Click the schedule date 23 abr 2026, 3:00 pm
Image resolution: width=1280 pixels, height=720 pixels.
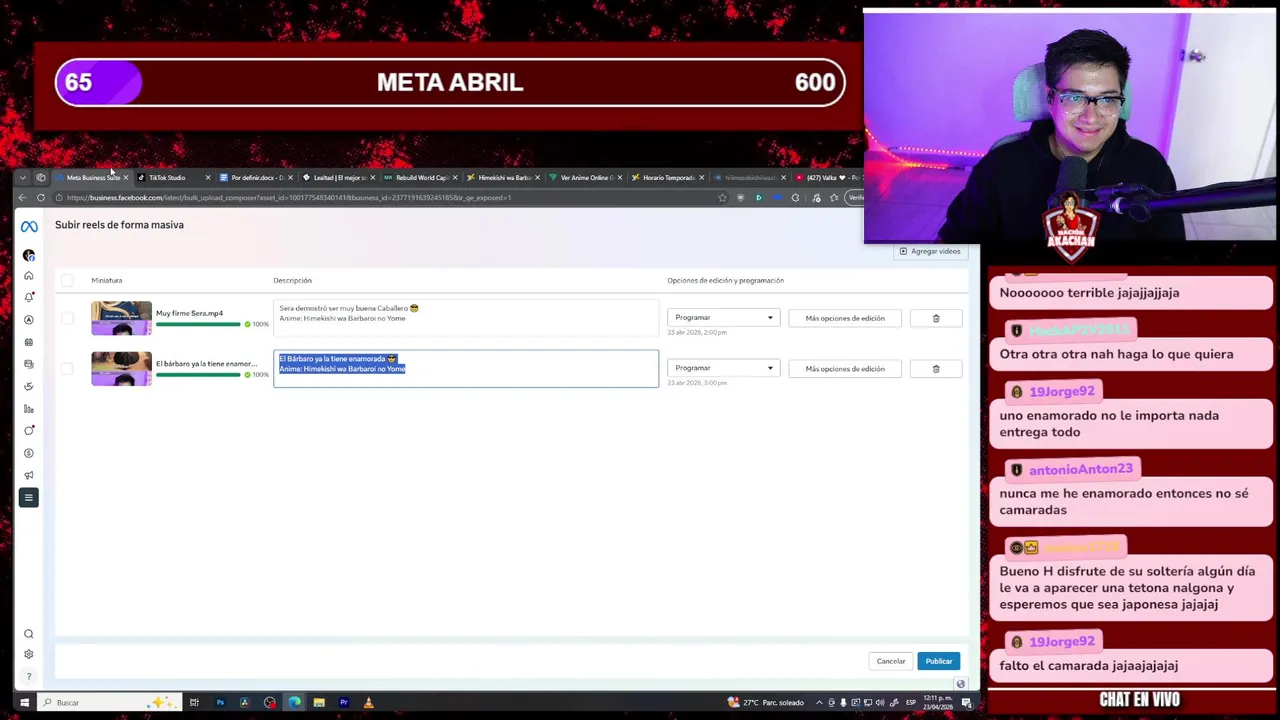point(697,383)
